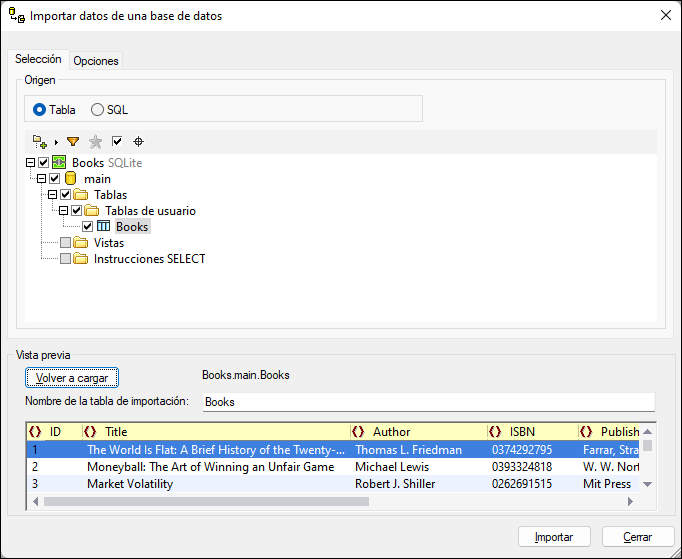The height and width of the screenshot is (559, 682).
Task: Switch to the Opciones tab
Action: click(96, 61)
